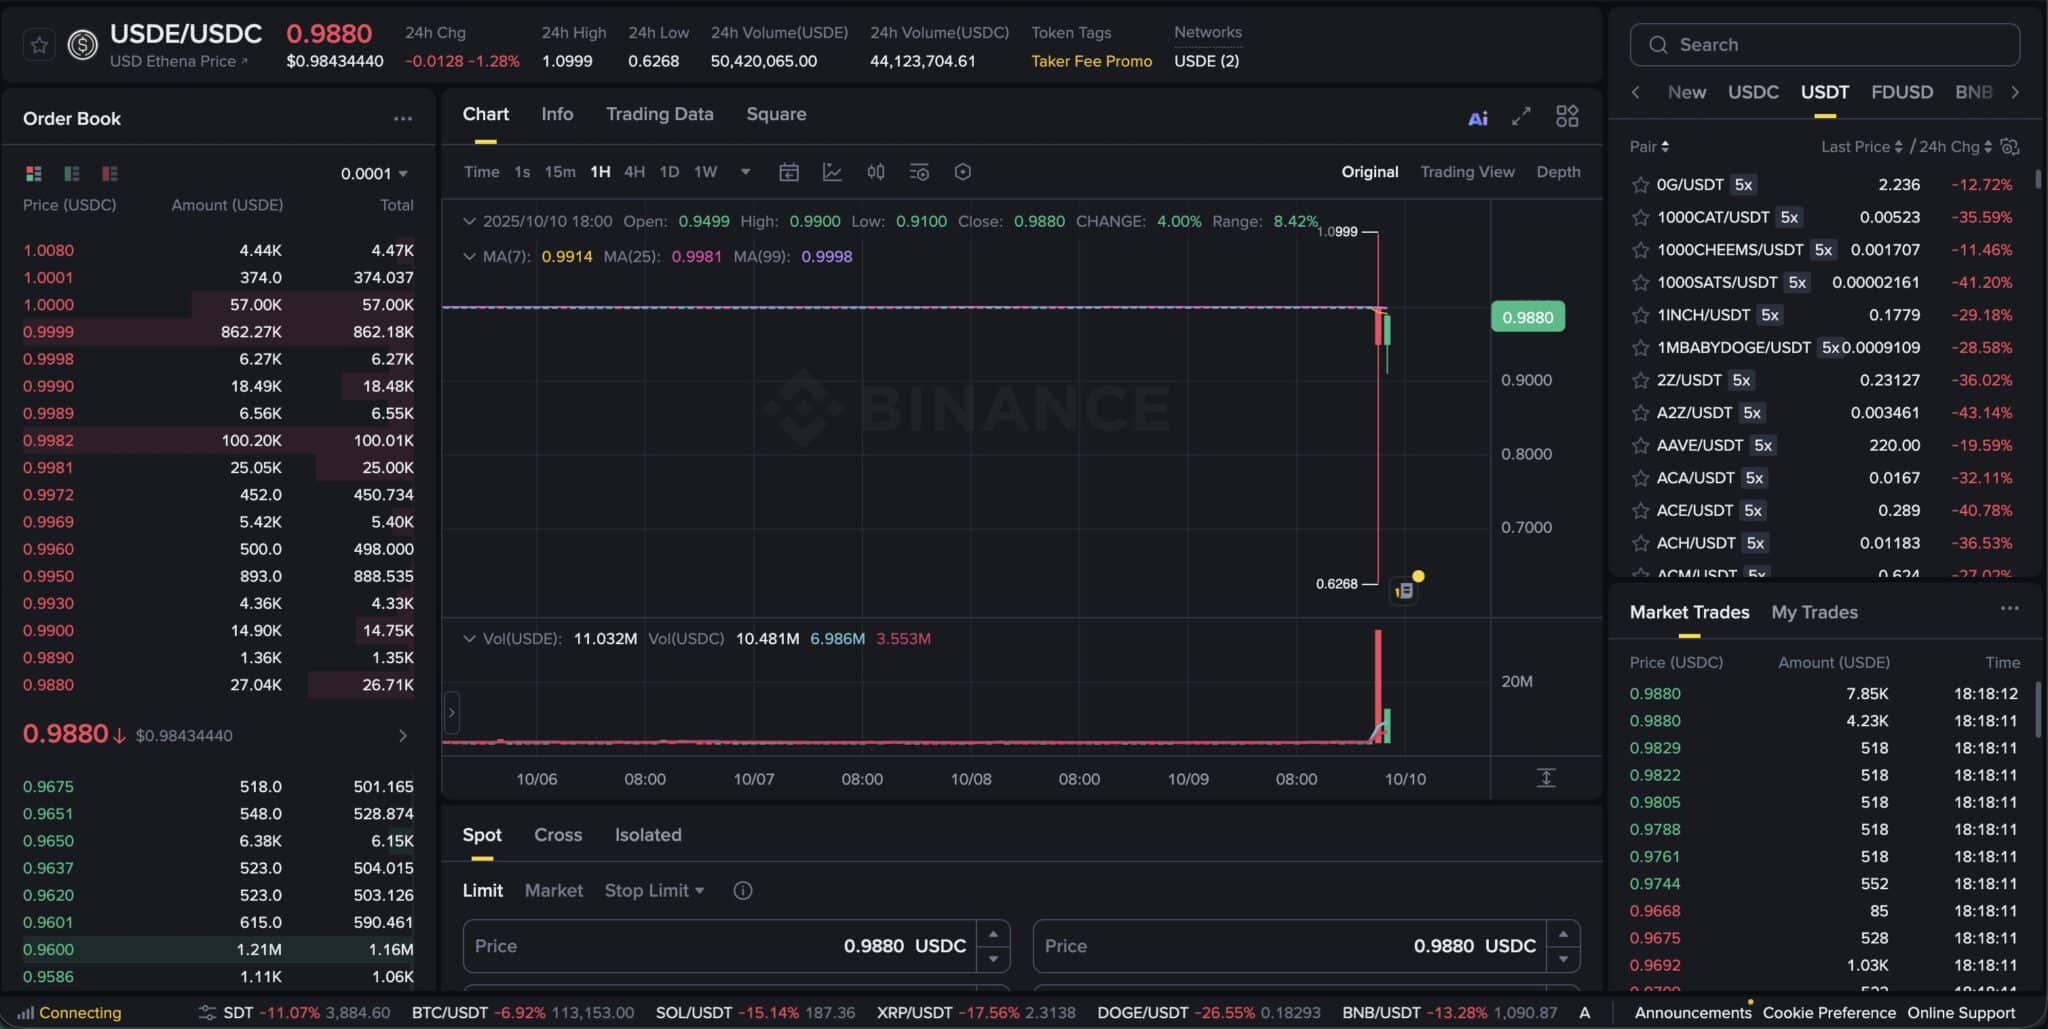Screen dimensions: 2048x1029
Task: Open the Taker Fee Promo link
Action: tap(1090, 60)
